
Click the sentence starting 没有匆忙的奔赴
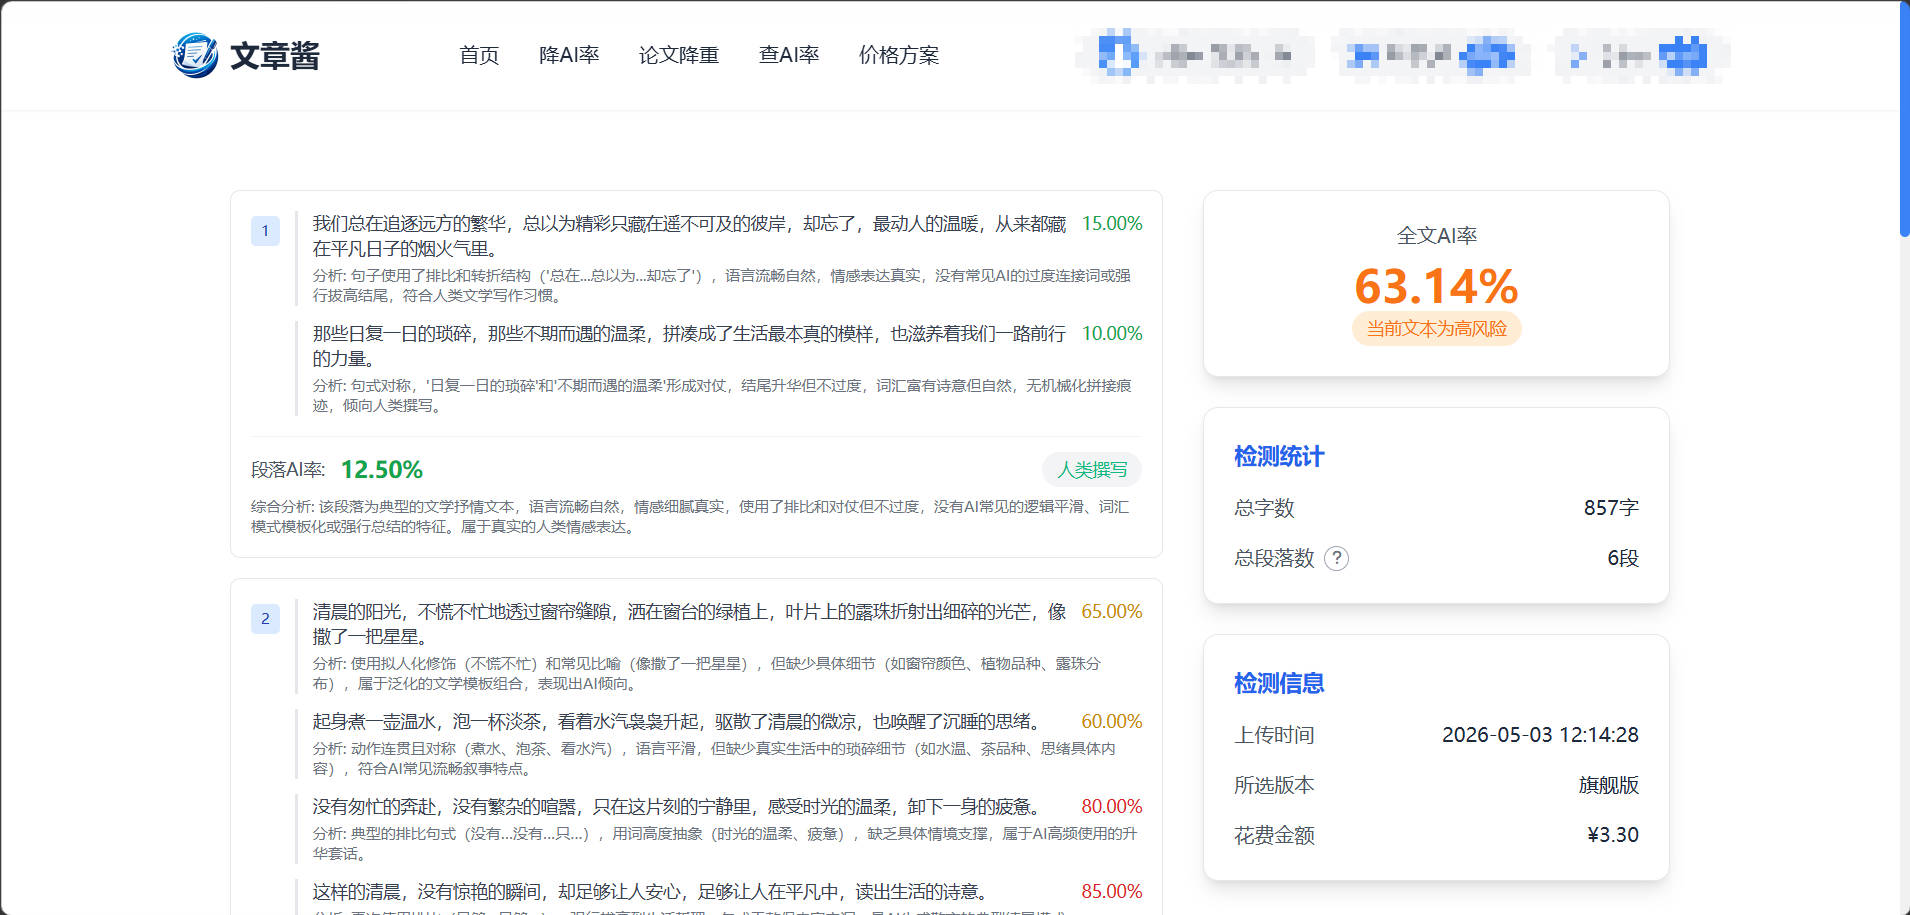tap(679, 806)
